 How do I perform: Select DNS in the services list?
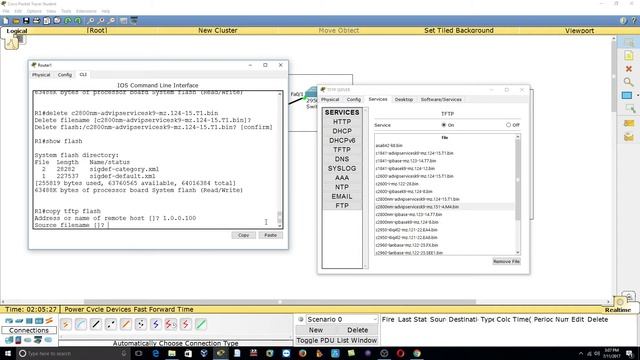[x=342, y=159]
